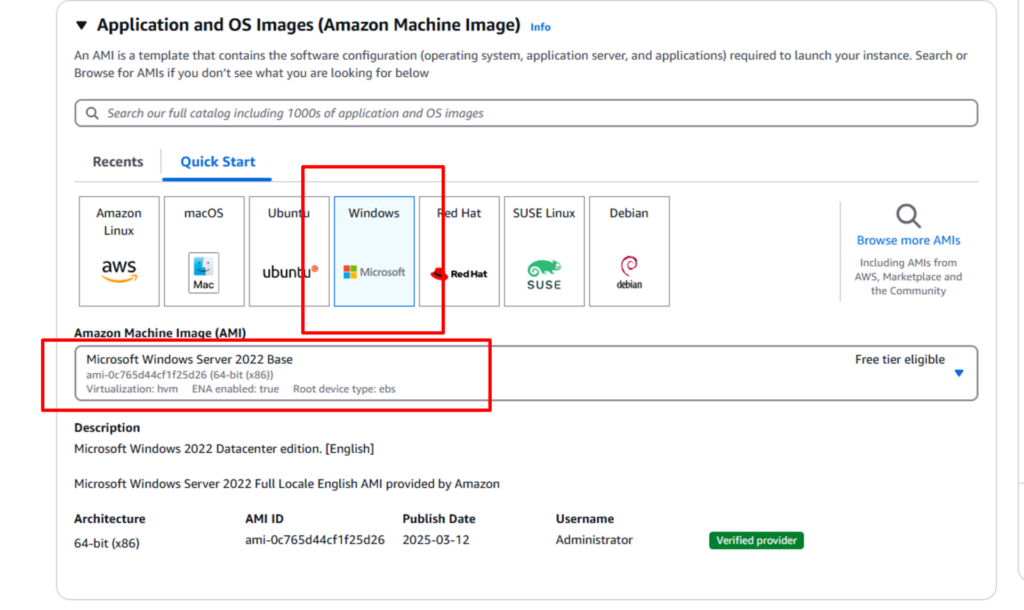The image size is (1024, 610).
Task: Click the Administrator username value
Action: pyautogui.click(x=594, y=539)
